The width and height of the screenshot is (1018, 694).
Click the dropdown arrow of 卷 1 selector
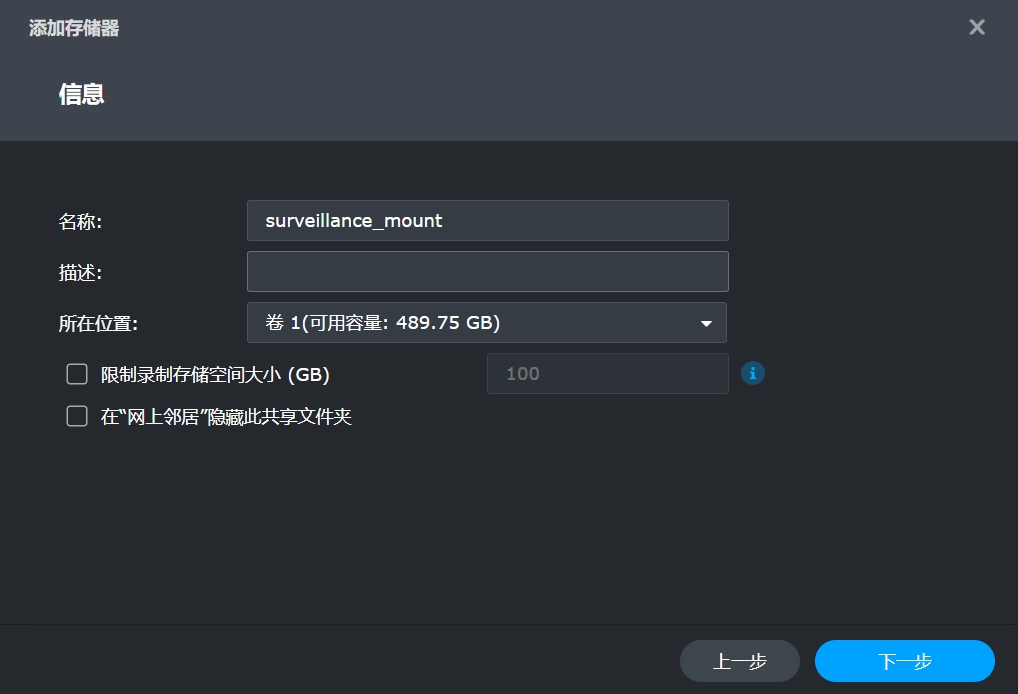[706, 324]
